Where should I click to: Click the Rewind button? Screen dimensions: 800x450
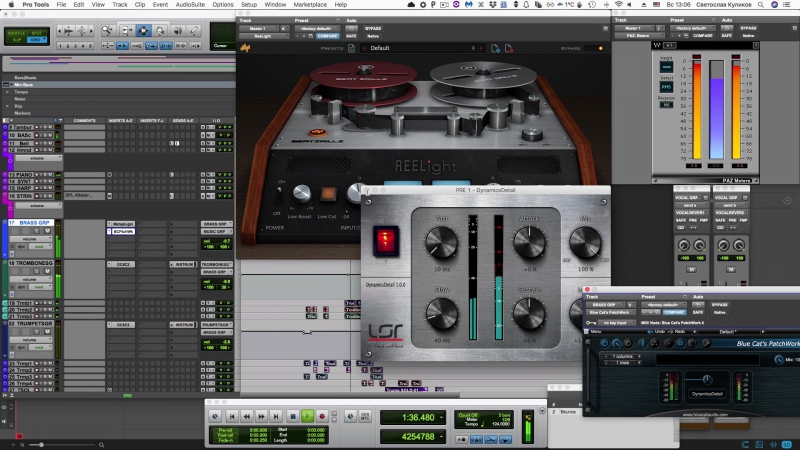(247, 416)
